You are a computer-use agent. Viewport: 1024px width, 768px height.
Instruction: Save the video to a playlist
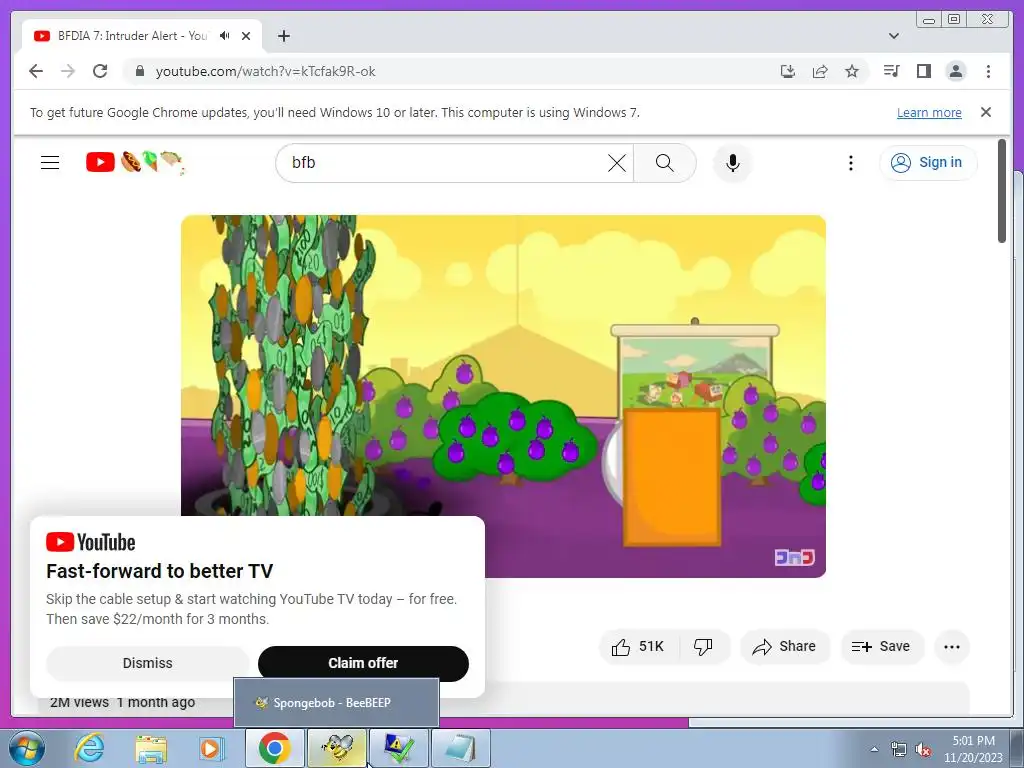(x=882, y=647)
